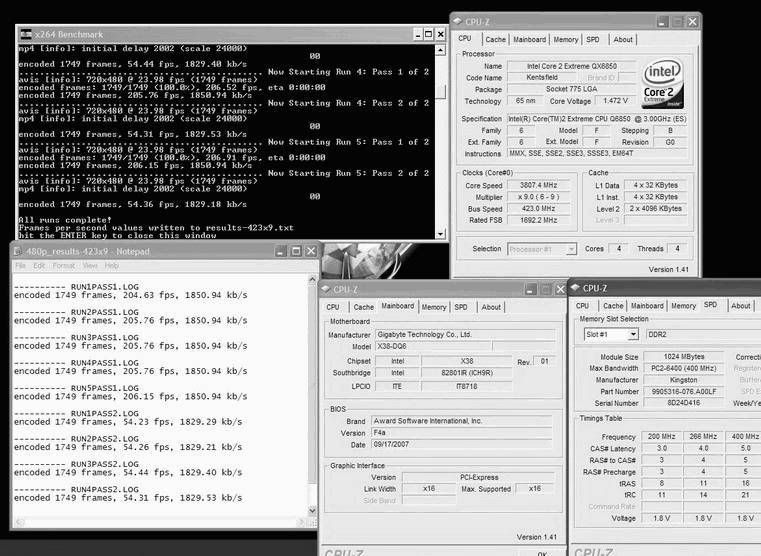Open the Format menu in Notepad
This screenshot has height=556, width=761.
pyautogui.click(x=64, y=265)
